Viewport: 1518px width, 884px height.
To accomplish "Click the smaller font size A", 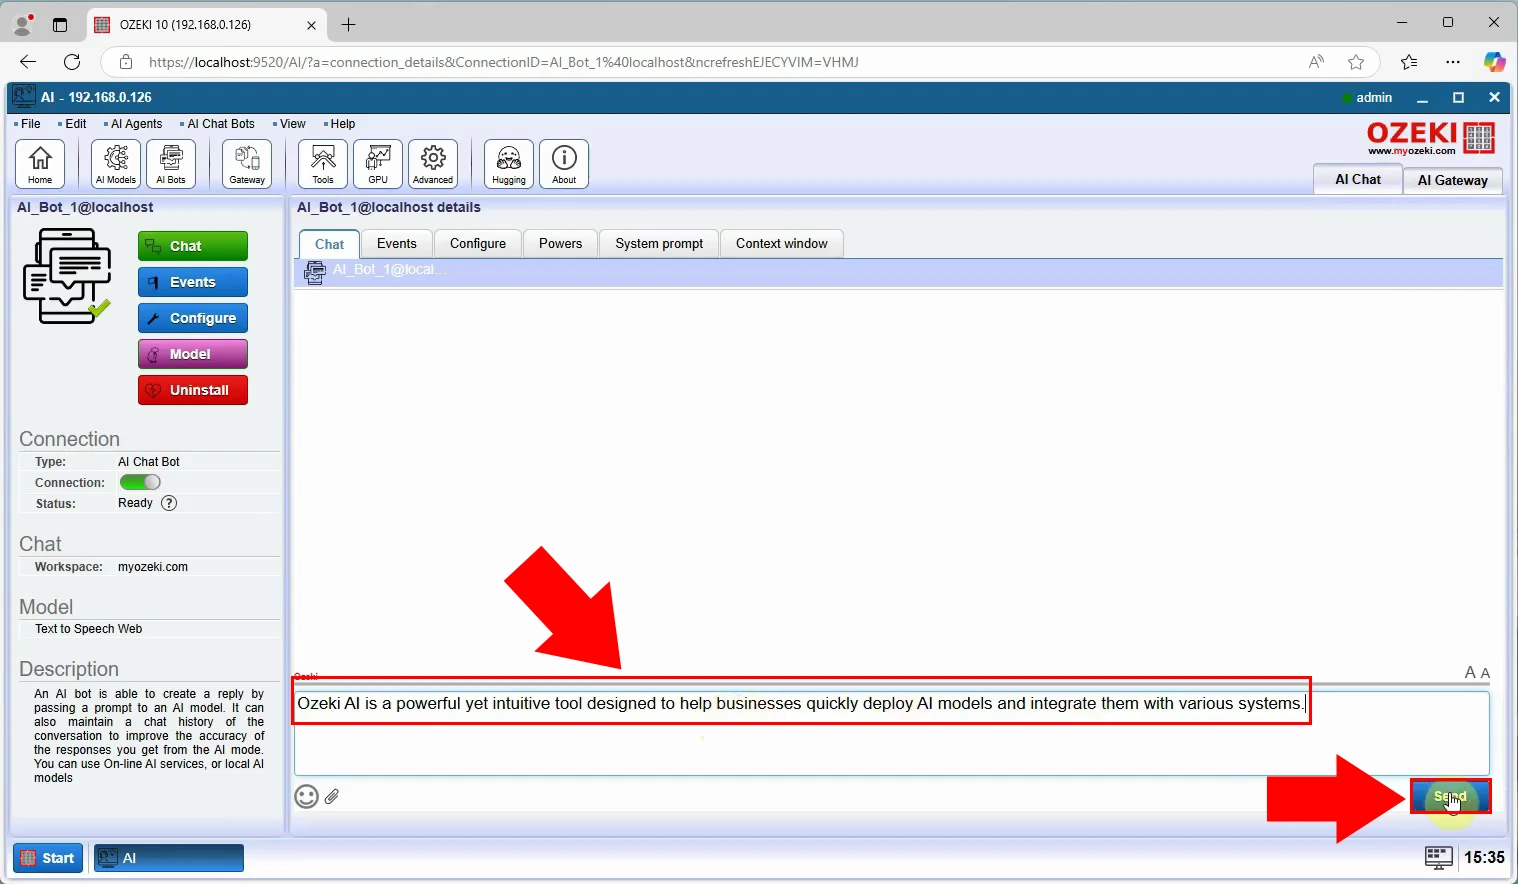I will (x=1486, y=673).
